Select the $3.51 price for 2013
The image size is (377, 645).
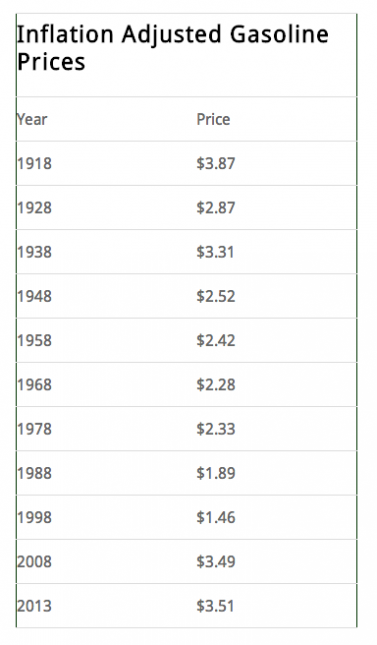coord(215,606)
